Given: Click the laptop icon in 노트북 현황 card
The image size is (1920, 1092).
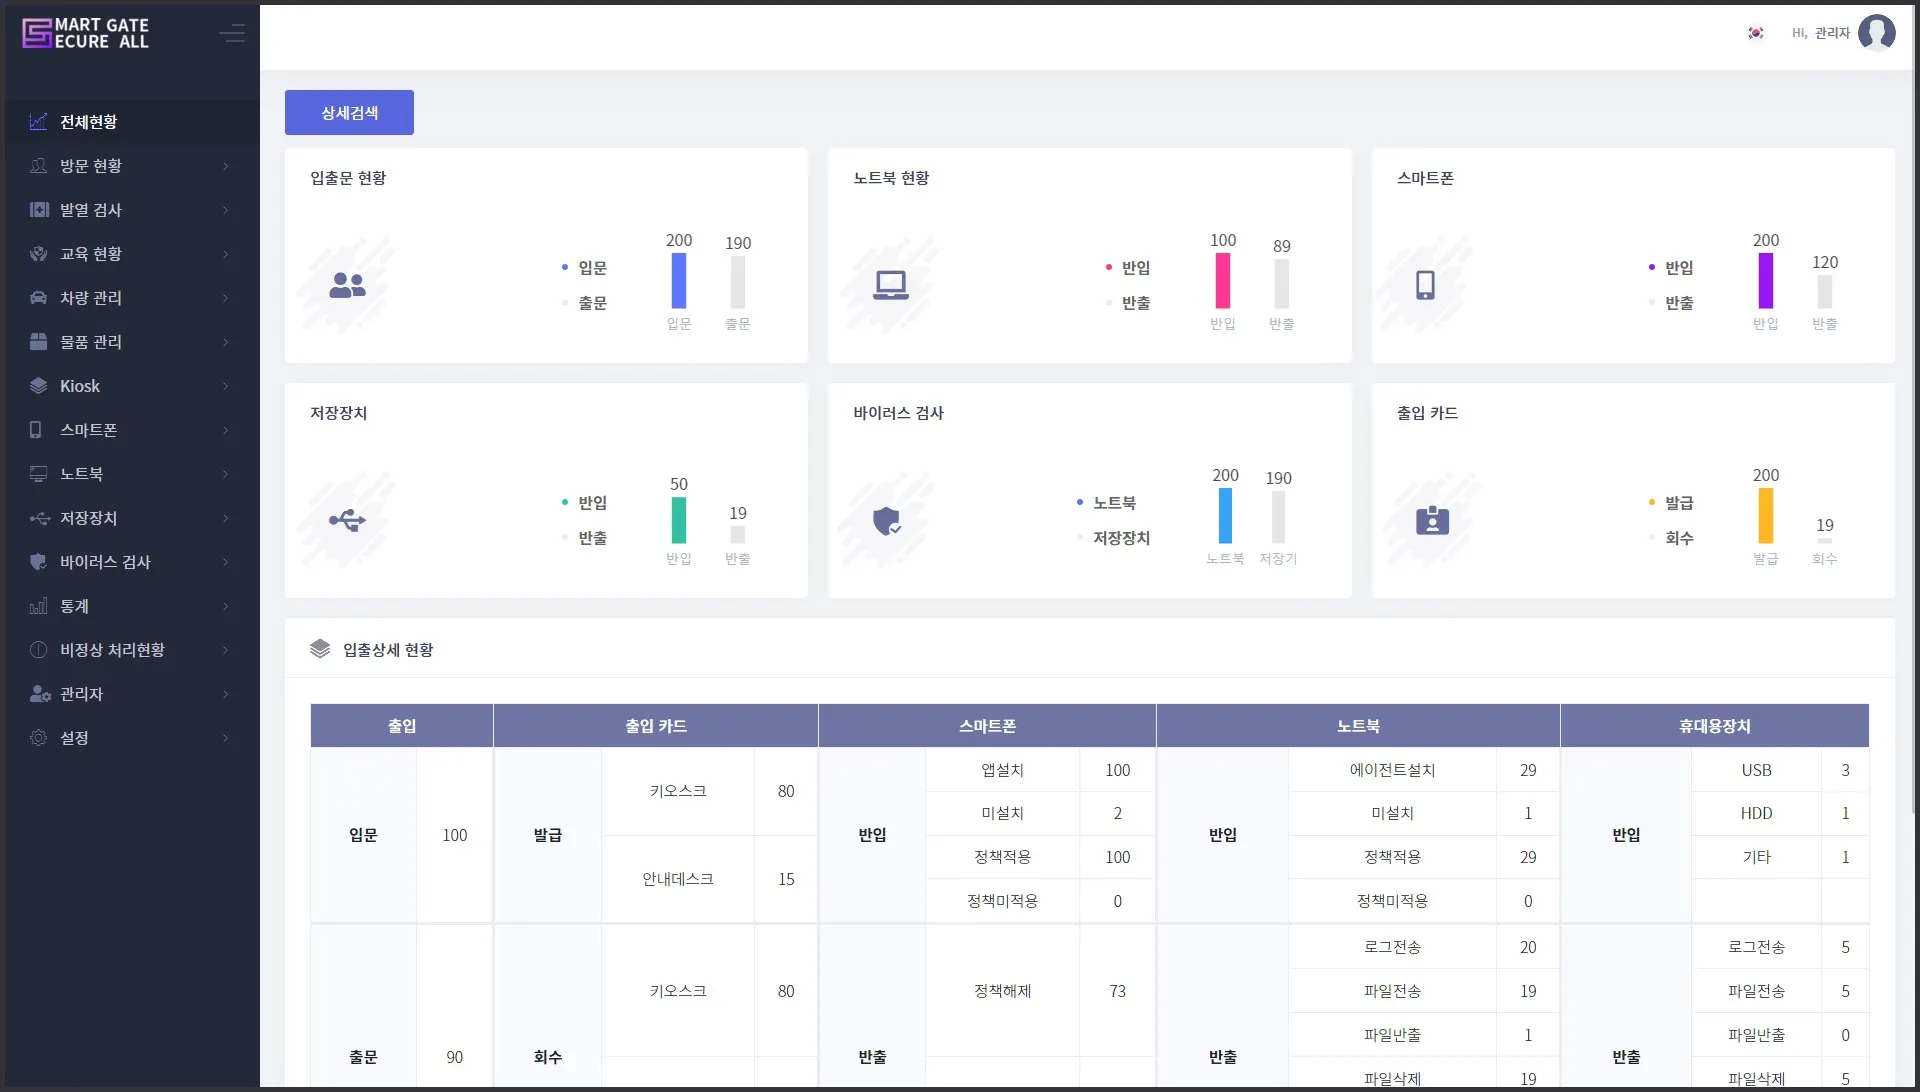Looking at the screenshot, I should pos(890,285).
